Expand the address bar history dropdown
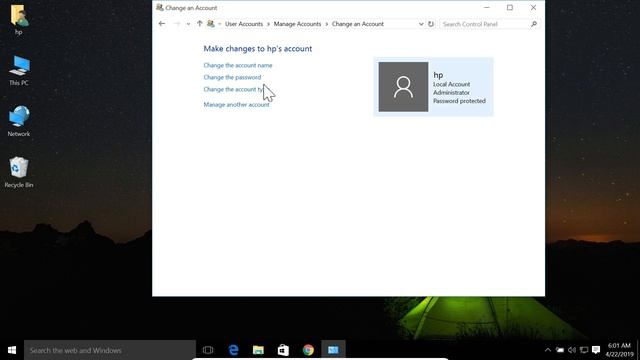640x360 pixels. (x=421, y=24)
